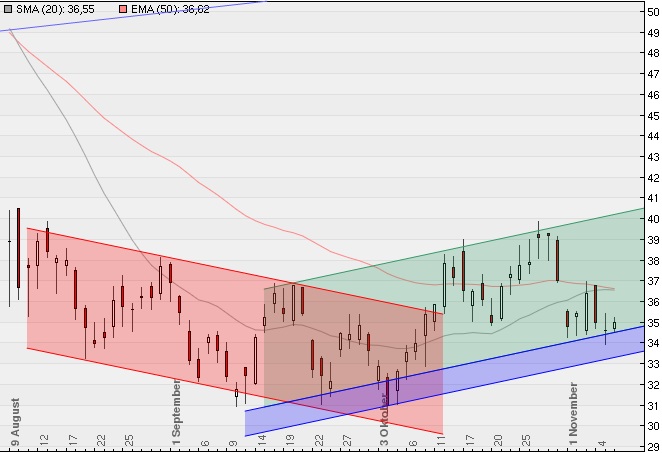Click the 30 price axis label
This screenshot has width=662, height=453.
click(653, 426)
